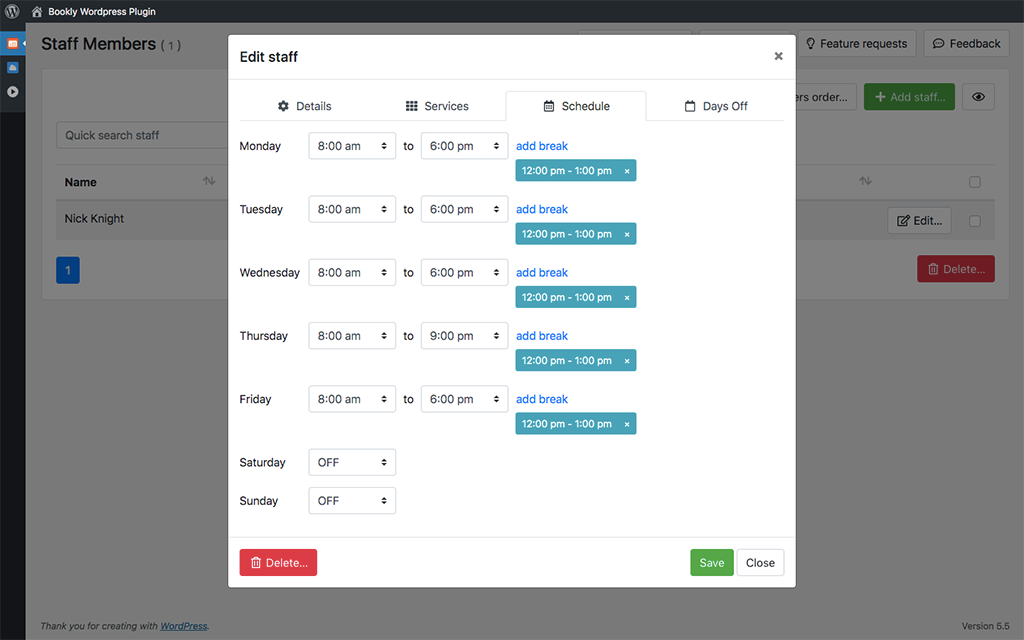Remove Monday's 12:00 pm break via x
Screen dimensions: 1024x640
coord(627,171)
